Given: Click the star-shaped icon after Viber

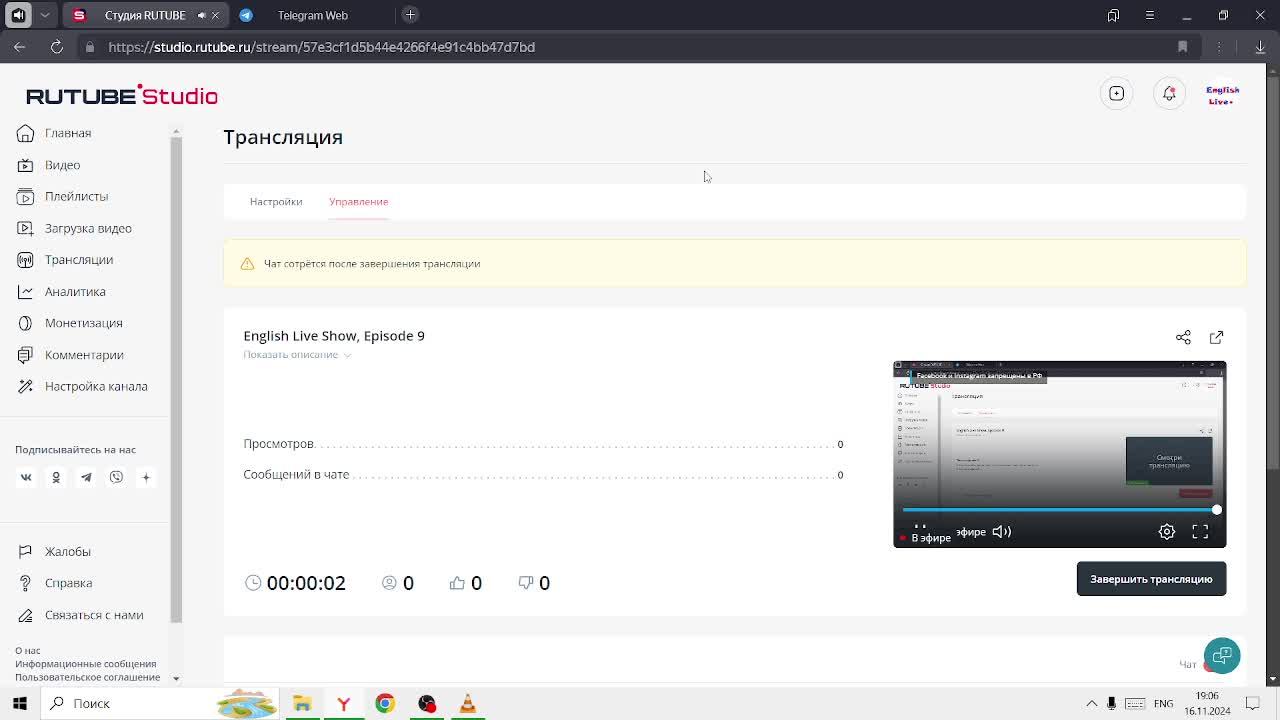Looking at the screenshot, I should [x=146, y=477].
